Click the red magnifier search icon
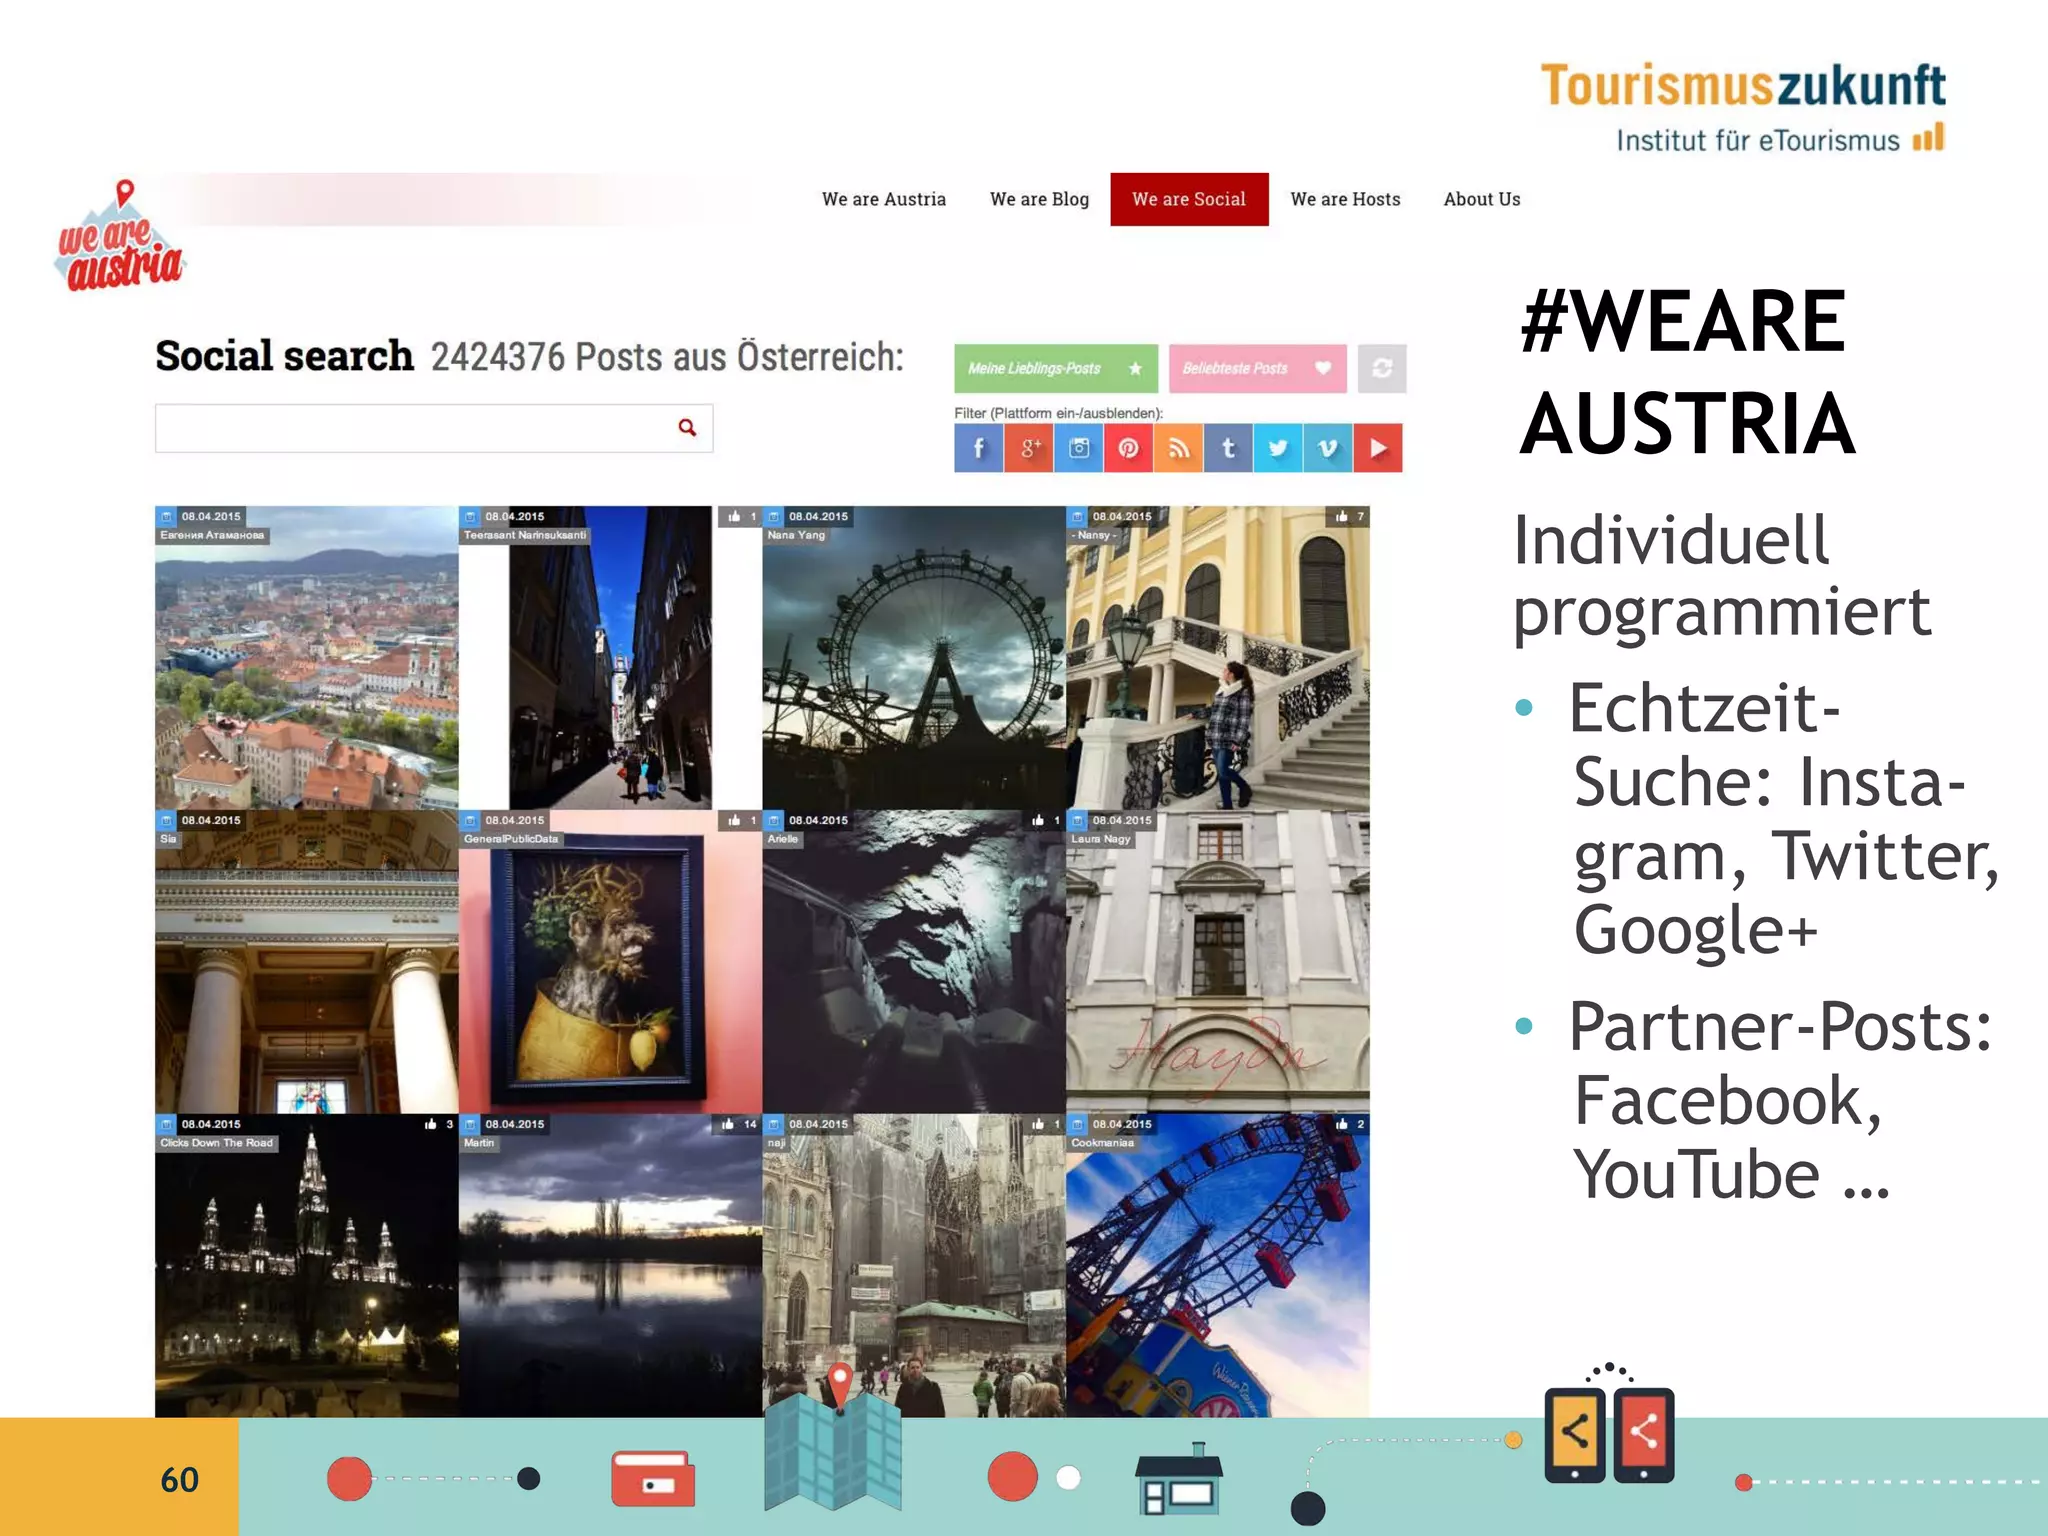The image size is (2048, 1536). coord(687,428)
